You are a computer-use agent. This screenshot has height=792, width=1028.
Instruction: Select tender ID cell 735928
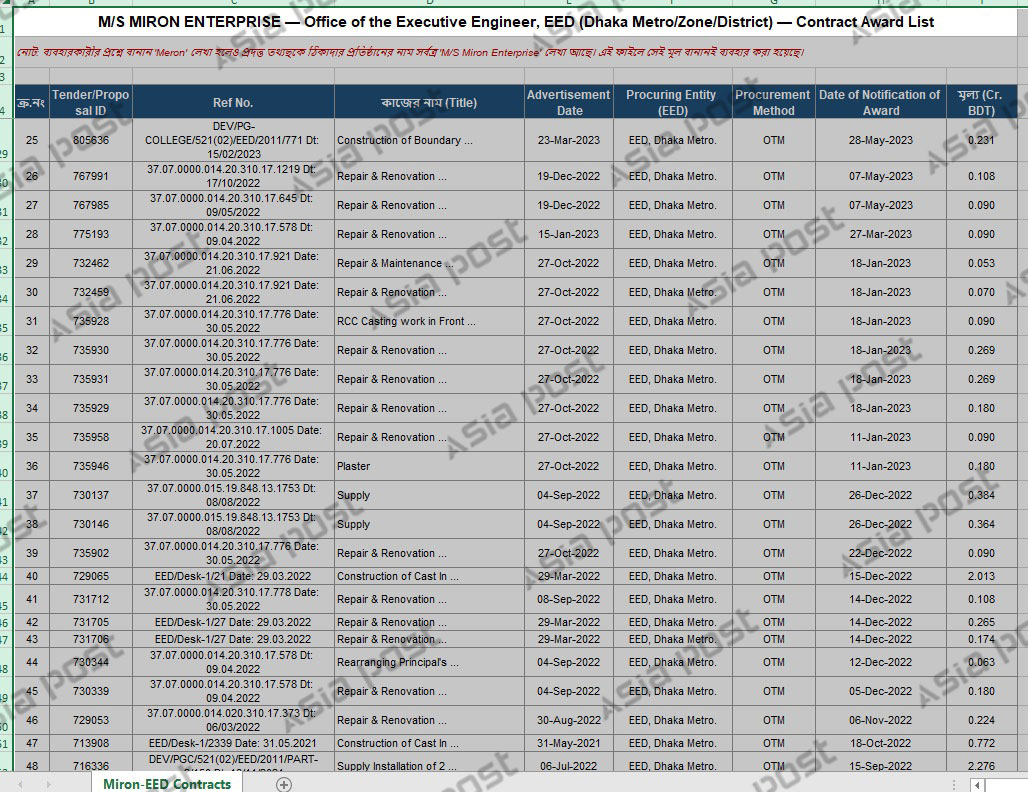[90, 321]
